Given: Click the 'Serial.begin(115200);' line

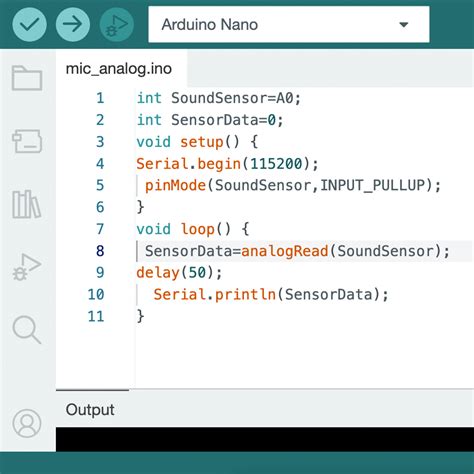Looking at the screenshot, I should point(227,164).
